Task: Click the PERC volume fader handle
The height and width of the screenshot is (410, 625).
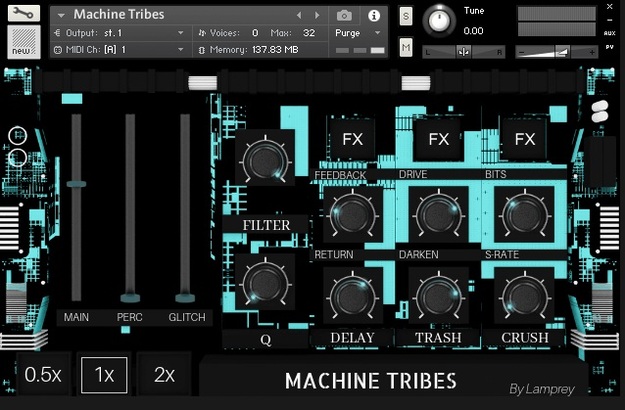Action: pos(130,298)
